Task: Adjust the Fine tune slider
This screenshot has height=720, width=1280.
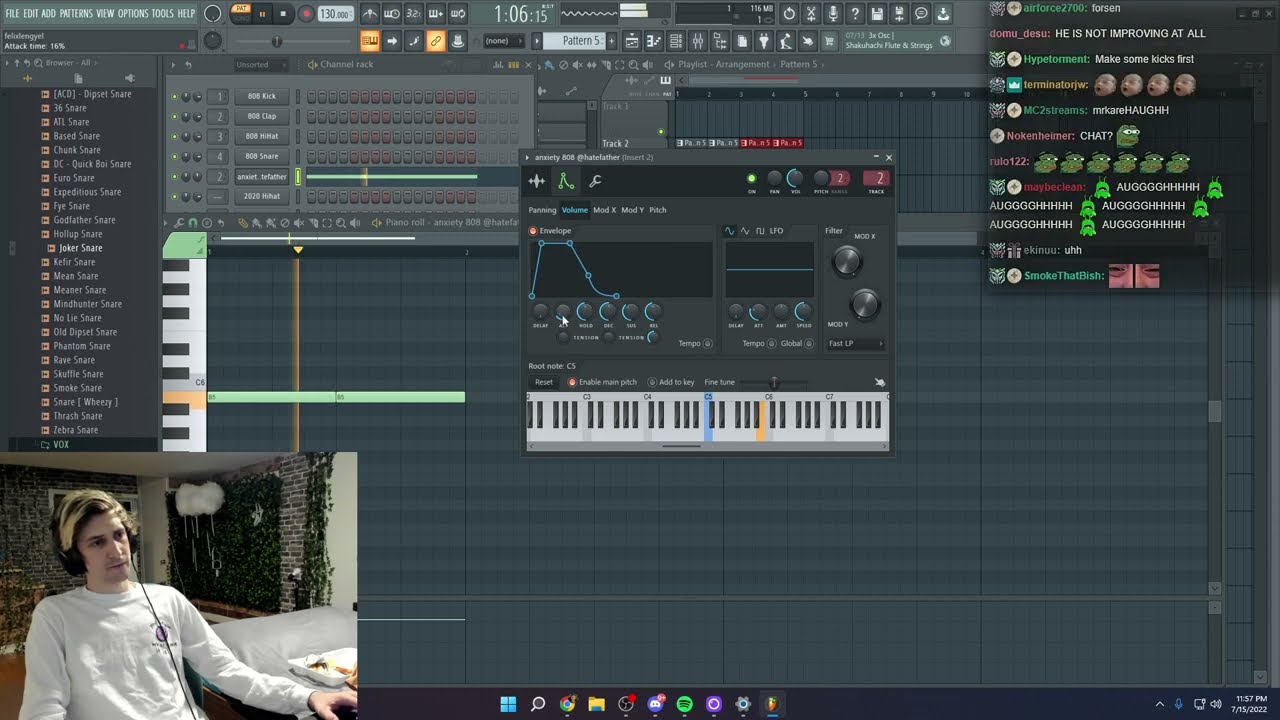Action: pyautogui.click(x=773, y=382)
